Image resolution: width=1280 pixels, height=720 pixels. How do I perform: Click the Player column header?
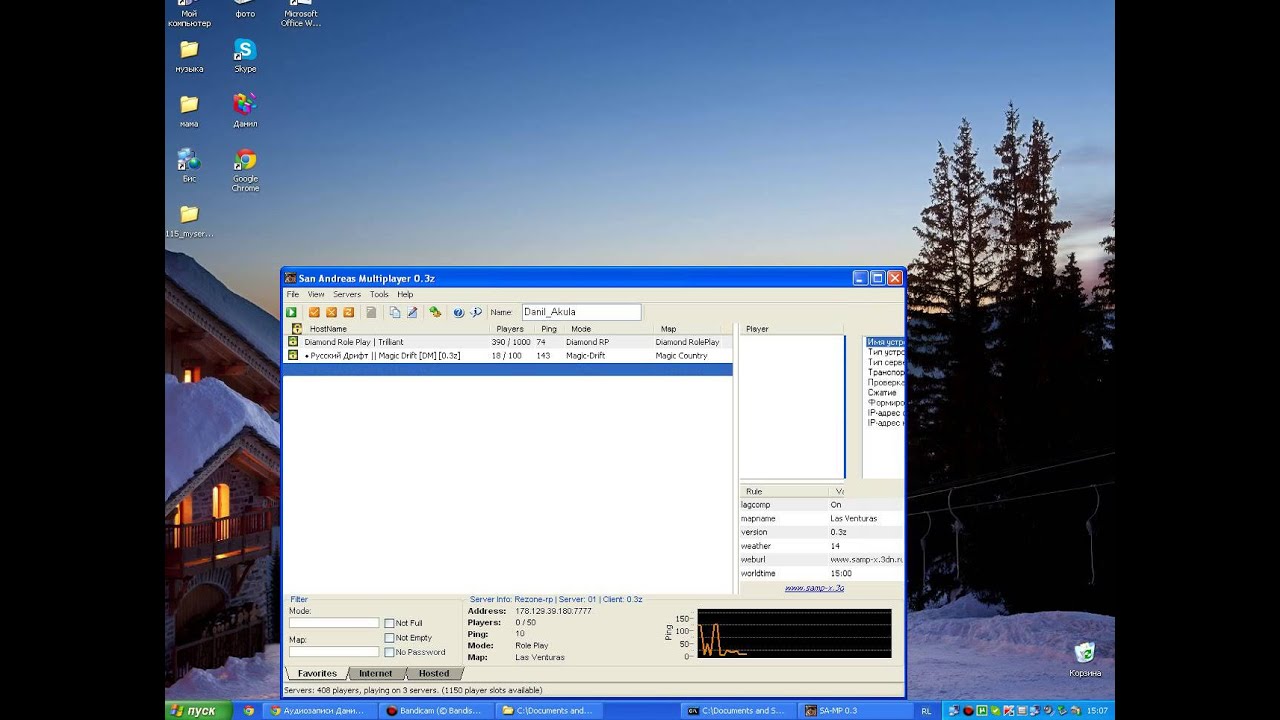coord(790,328)
